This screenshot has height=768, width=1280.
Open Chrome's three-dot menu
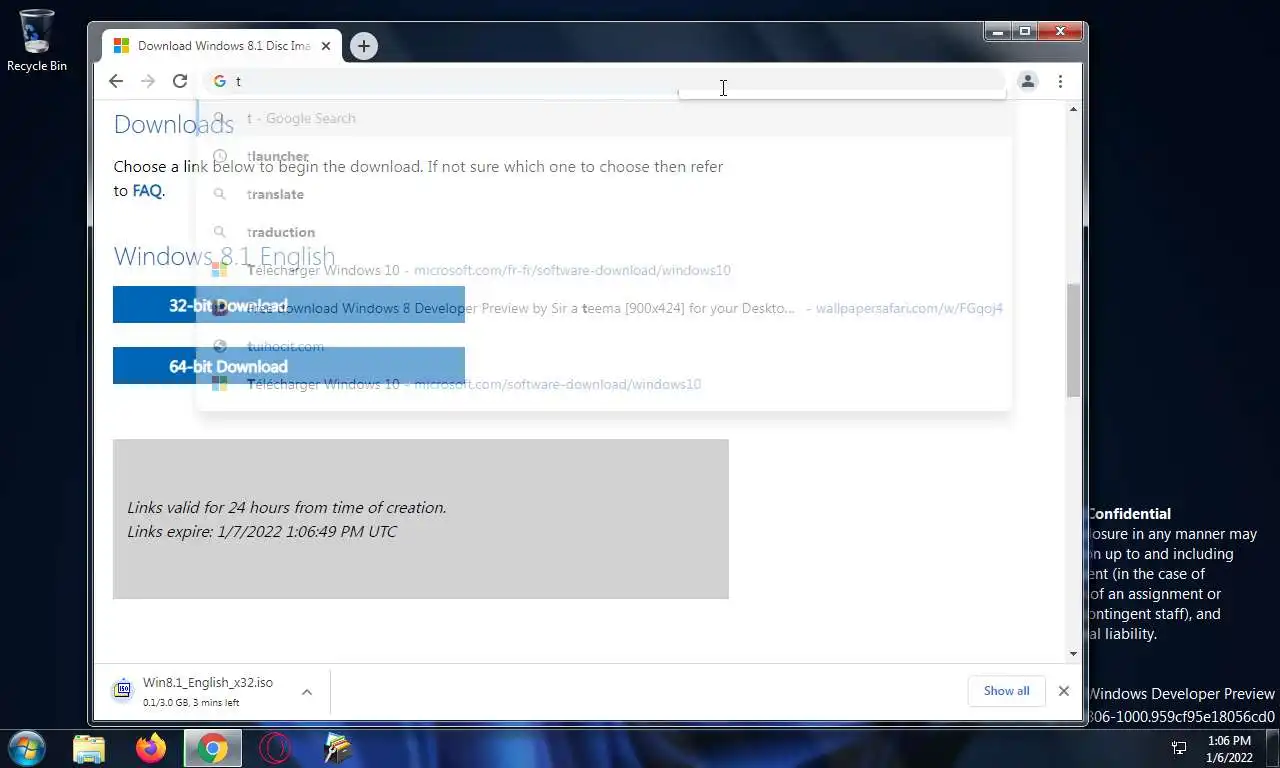click(x=1060, y=81)
